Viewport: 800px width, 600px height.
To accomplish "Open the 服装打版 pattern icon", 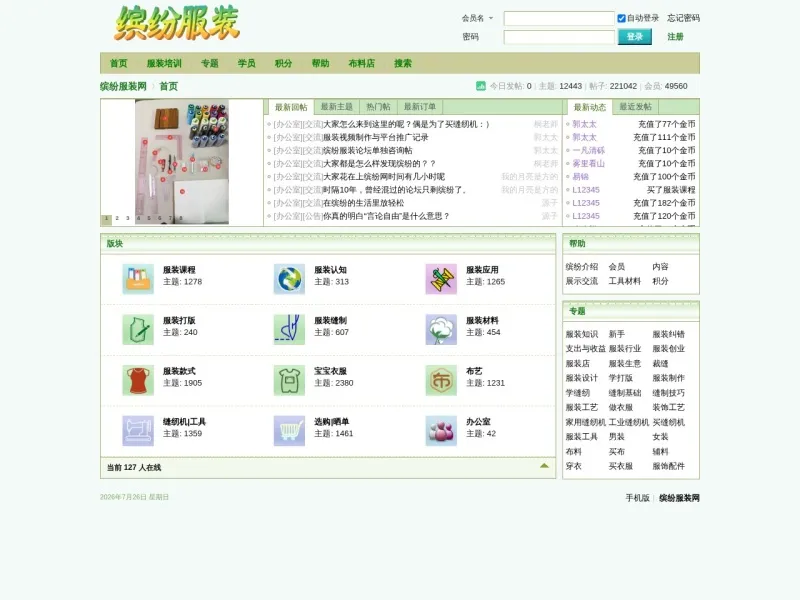I will pyautogui.click(x=138, y=330).
